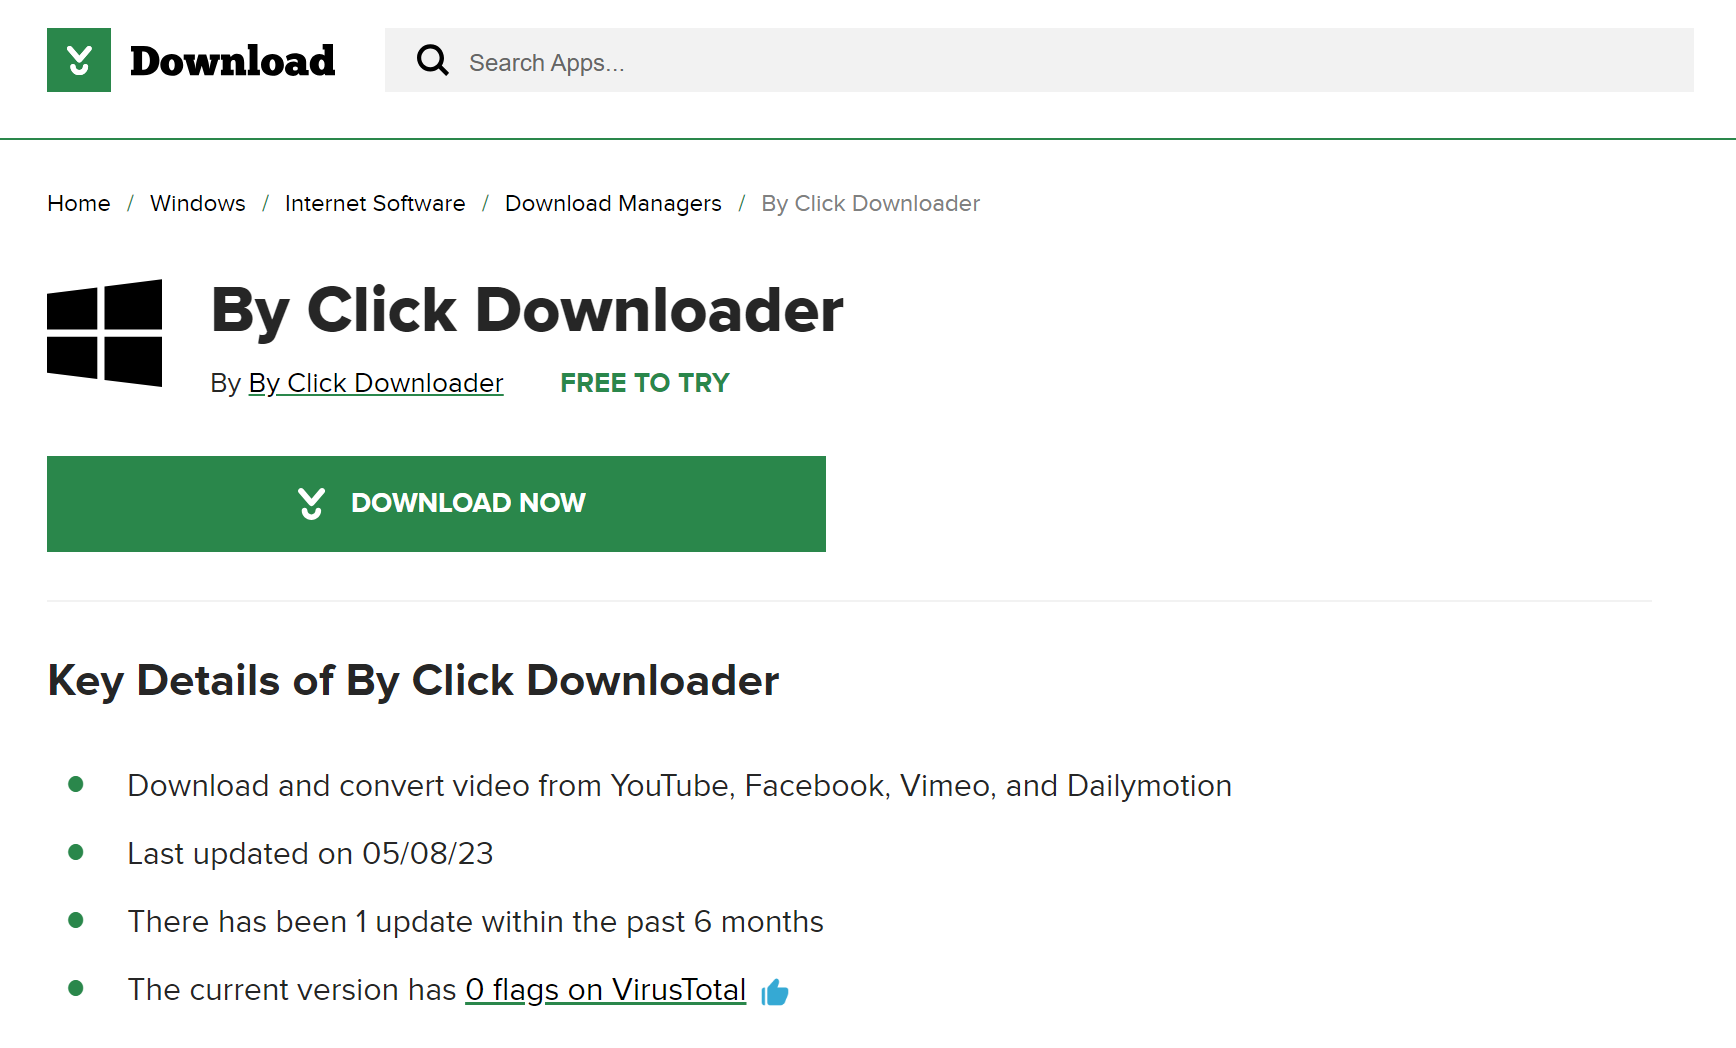Click the FREE TO TRY label

(x=644, y=383)
